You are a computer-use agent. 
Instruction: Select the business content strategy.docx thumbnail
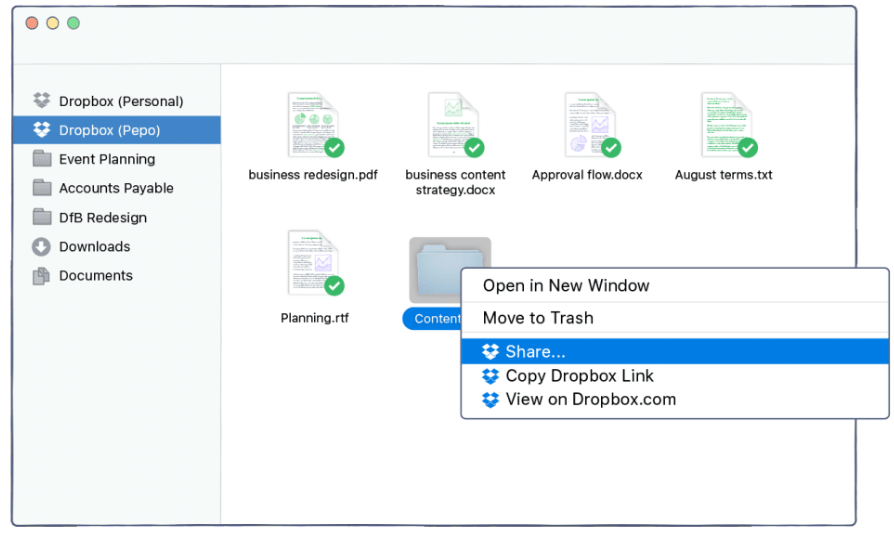[x=454, y=125]
